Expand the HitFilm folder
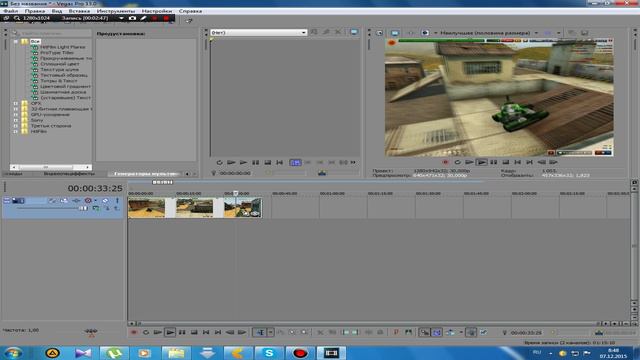The height and width of the screenshot is (360, 640). 16,131
